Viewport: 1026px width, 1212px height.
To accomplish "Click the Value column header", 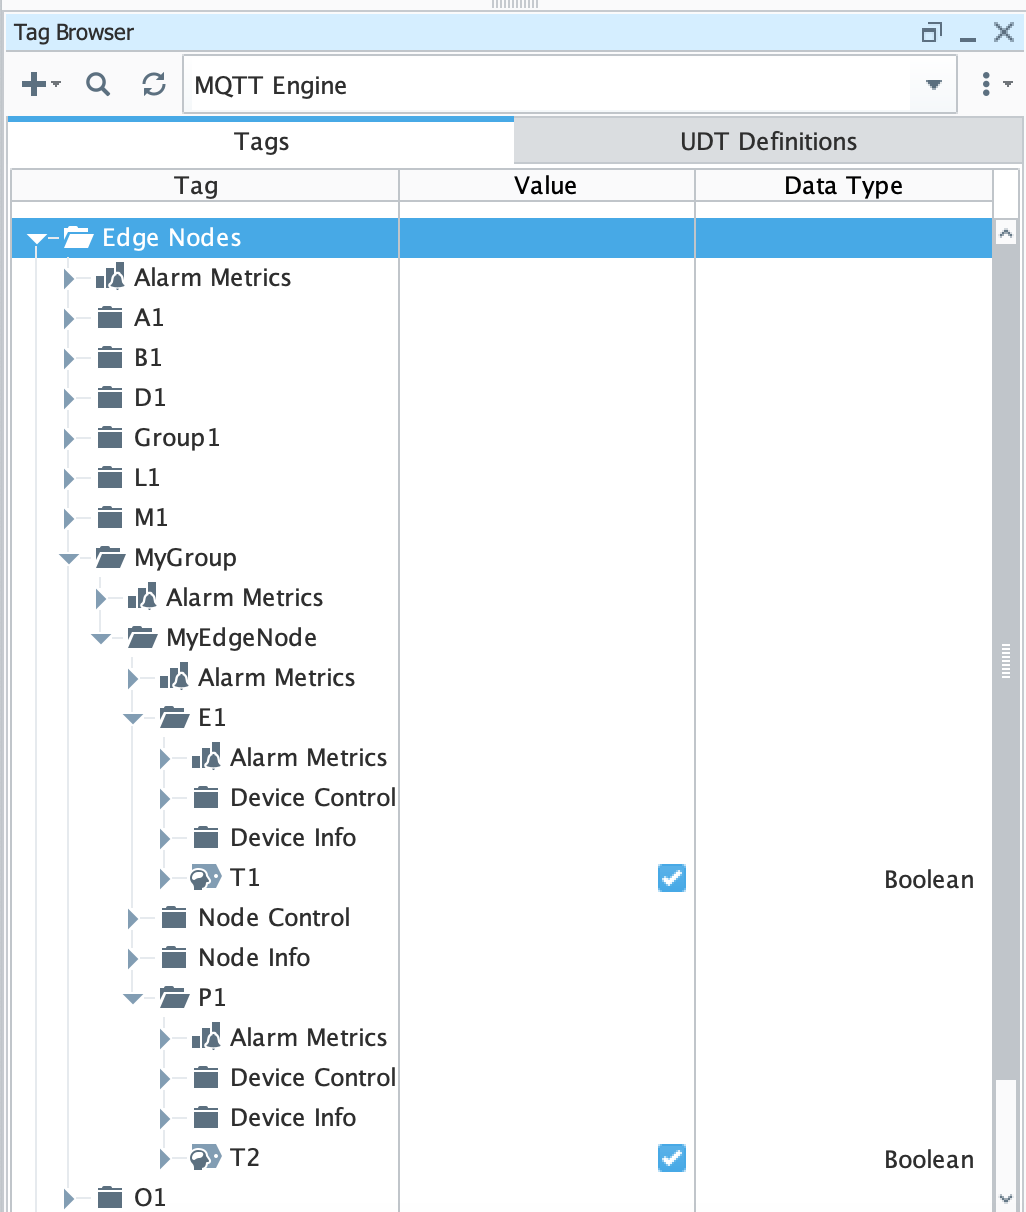I will point(545,186).
